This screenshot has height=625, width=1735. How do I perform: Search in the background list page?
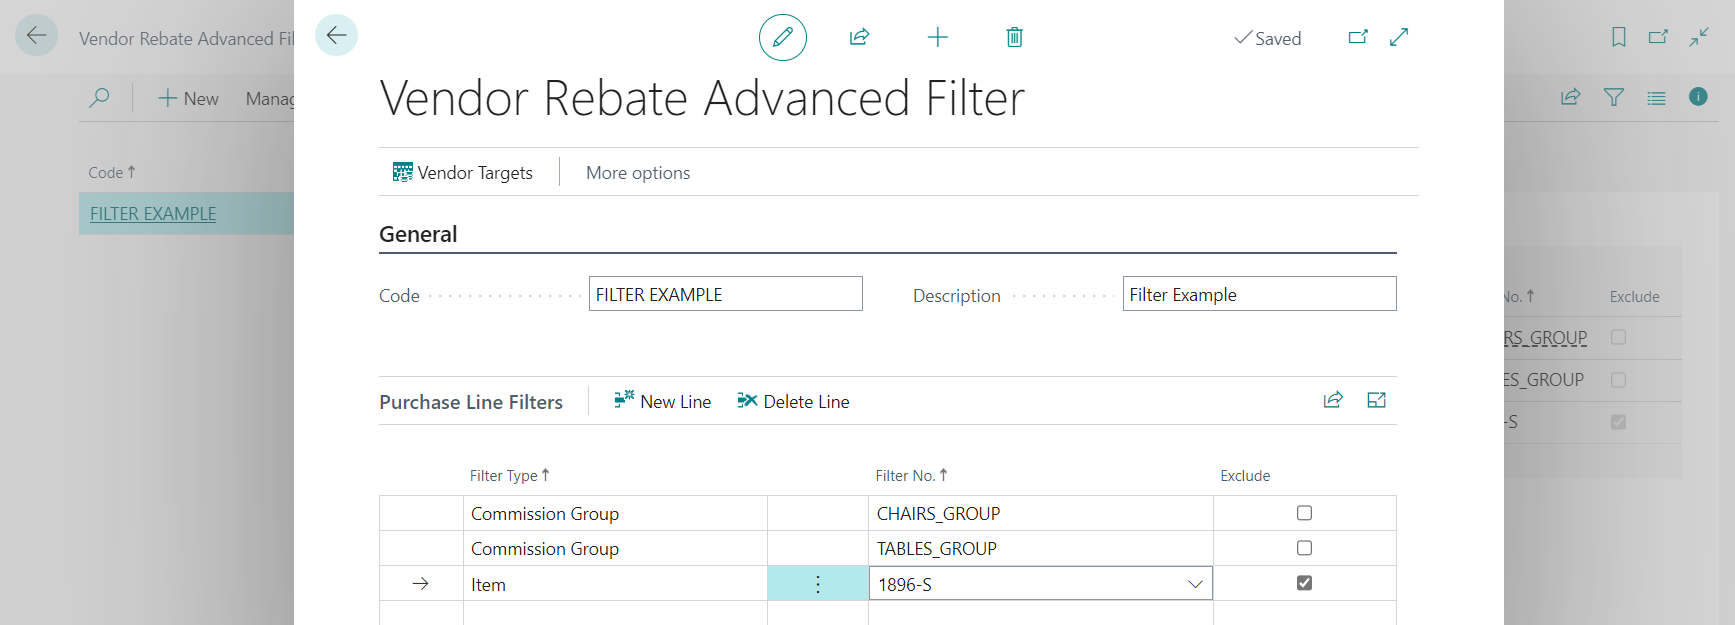coord(99,98)
